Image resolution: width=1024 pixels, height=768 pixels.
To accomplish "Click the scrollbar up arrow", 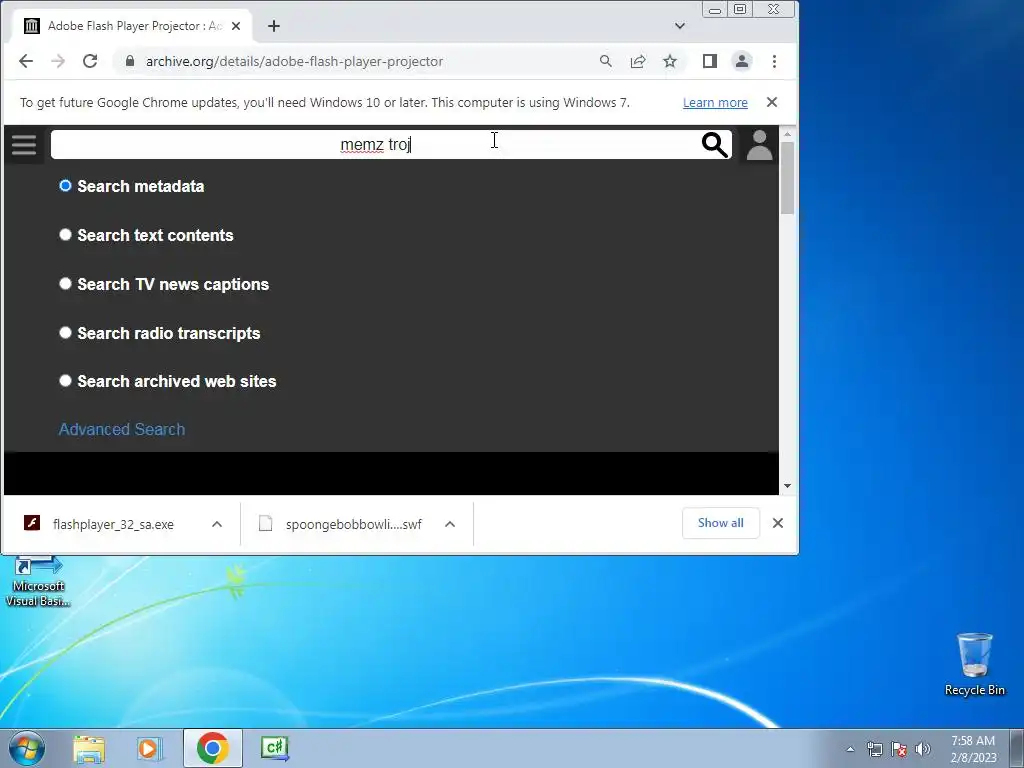I will [x=787, y=134].
